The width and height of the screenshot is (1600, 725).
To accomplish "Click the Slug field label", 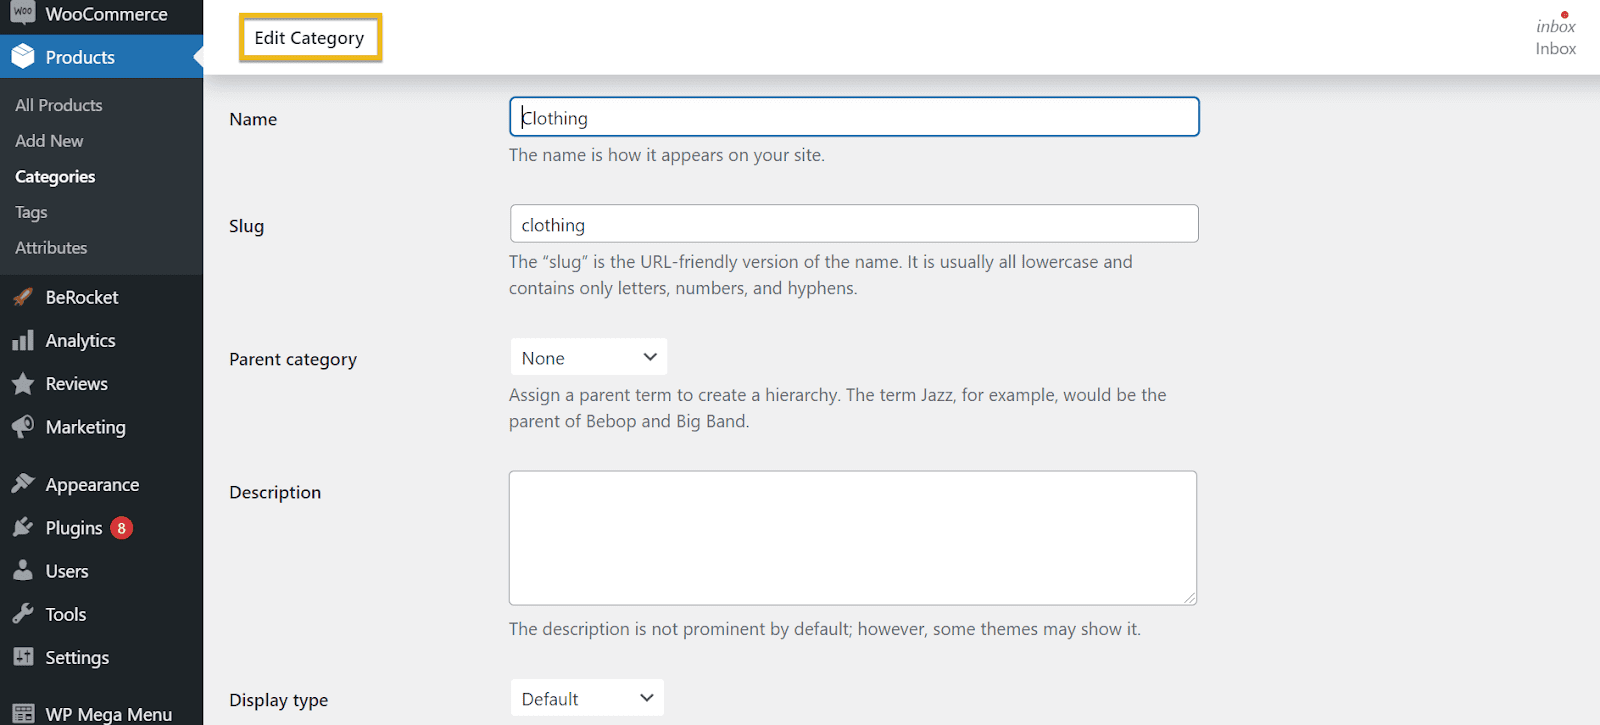I will pyautogui.click(x=247, y=226).
